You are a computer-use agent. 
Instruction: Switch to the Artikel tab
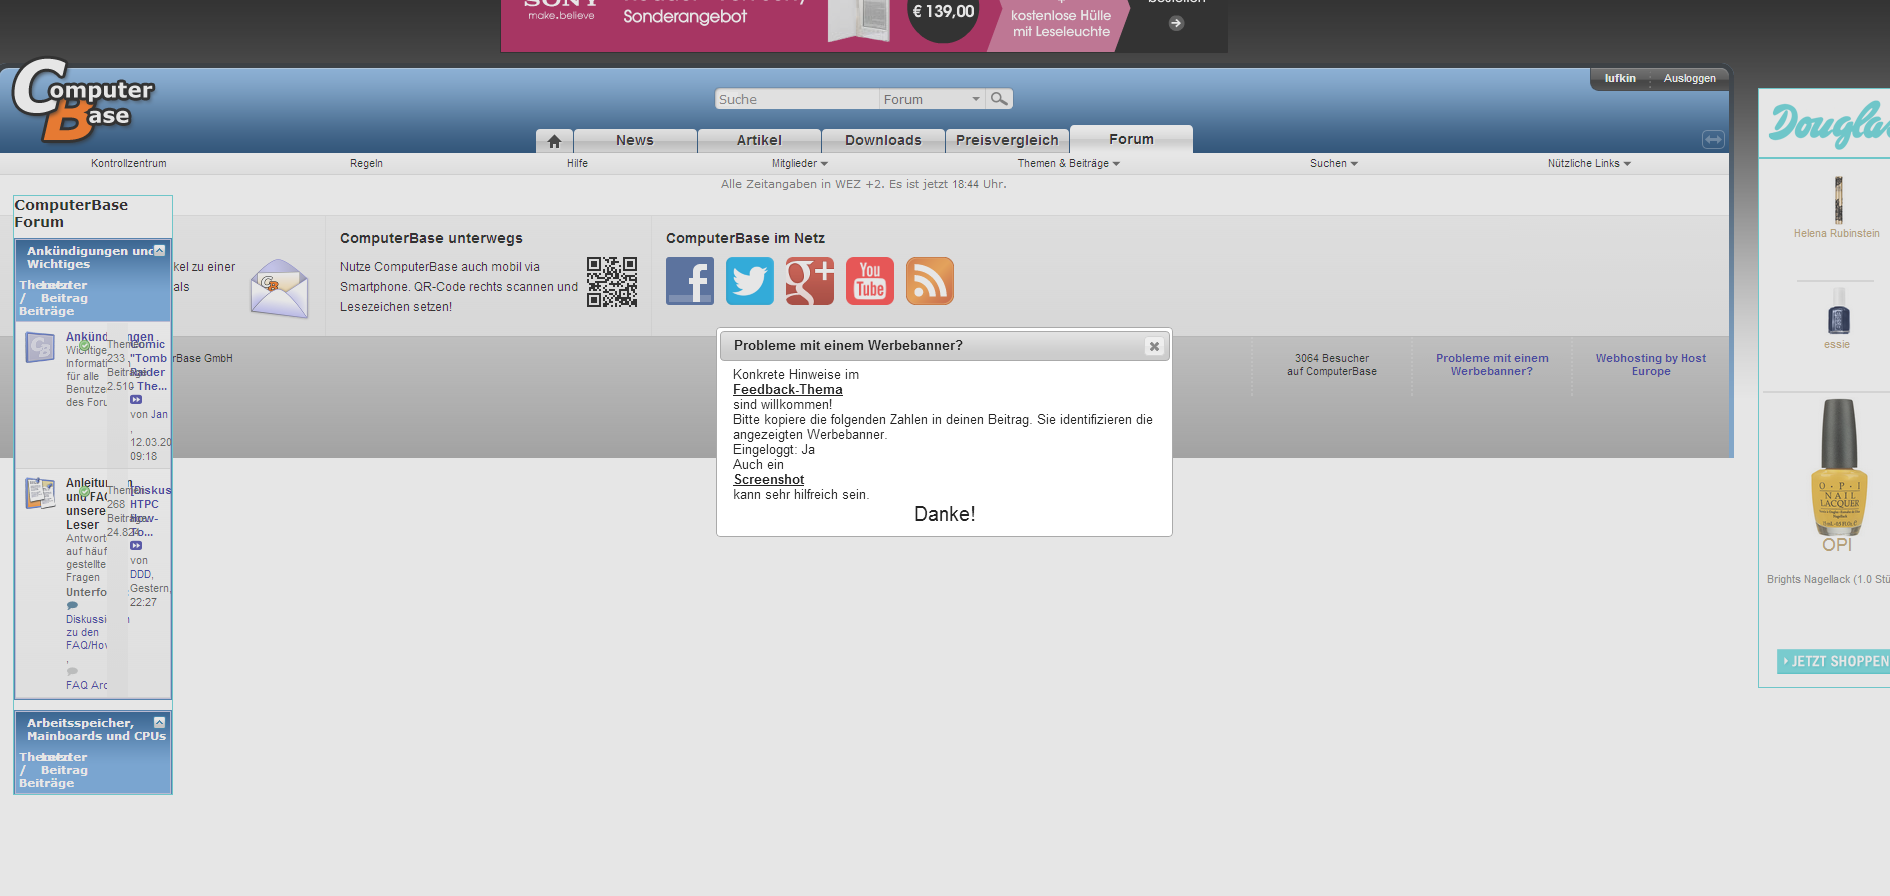click(x=759, y=141)
